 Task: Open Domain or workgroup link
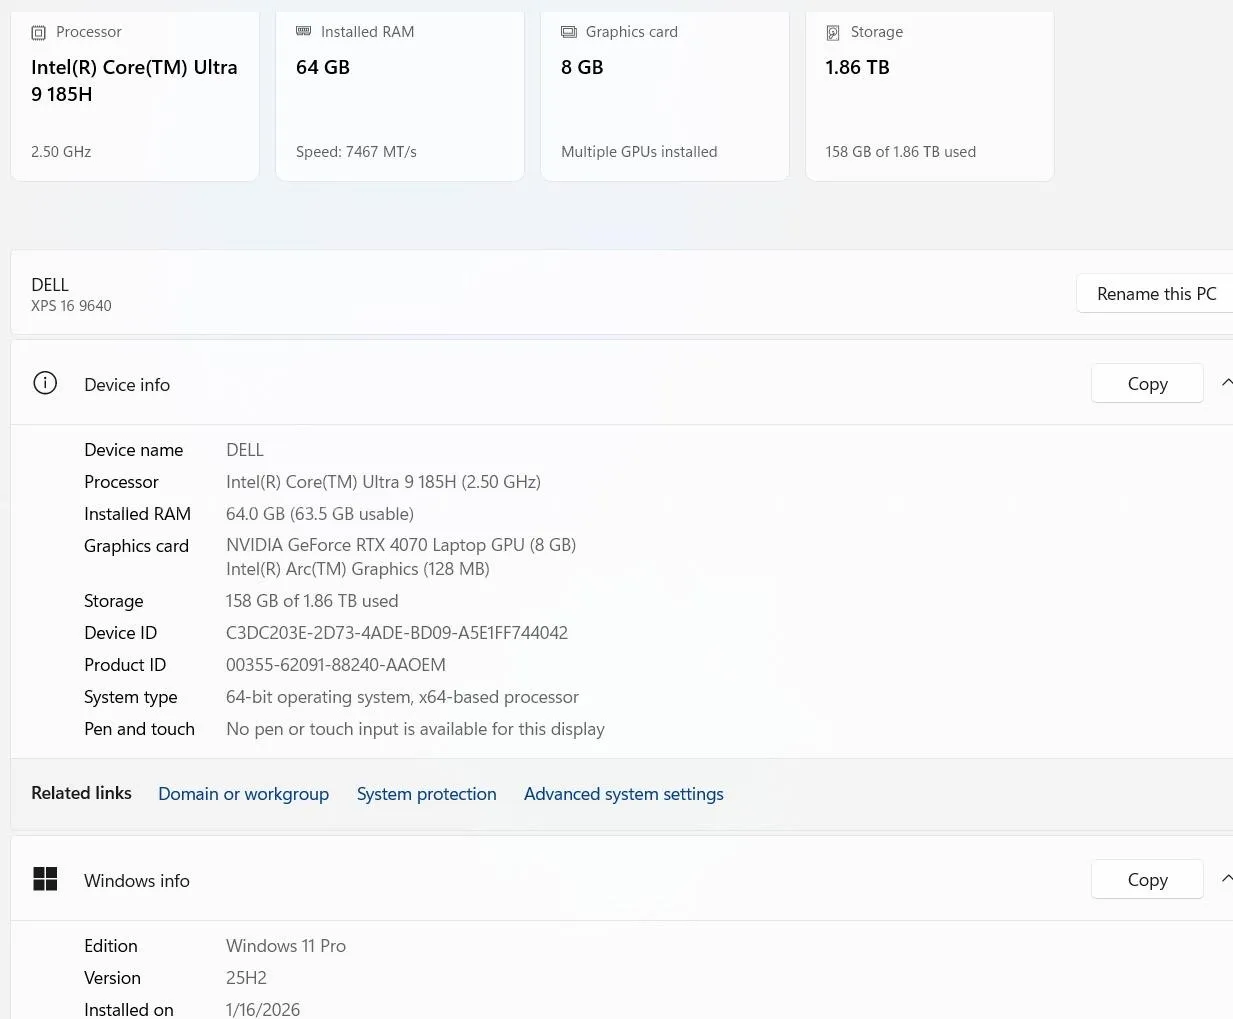click(243, 794)
